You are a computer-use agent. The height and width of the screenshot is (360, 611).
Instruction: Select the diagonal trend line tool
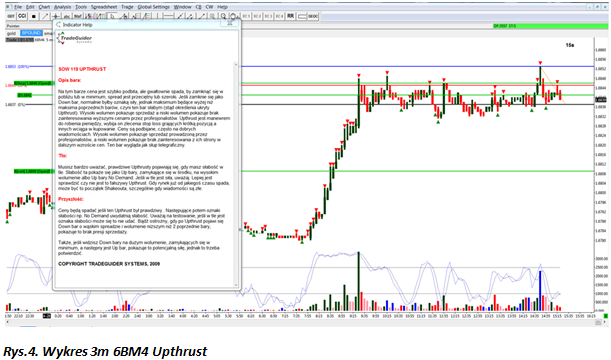point(45,16)
